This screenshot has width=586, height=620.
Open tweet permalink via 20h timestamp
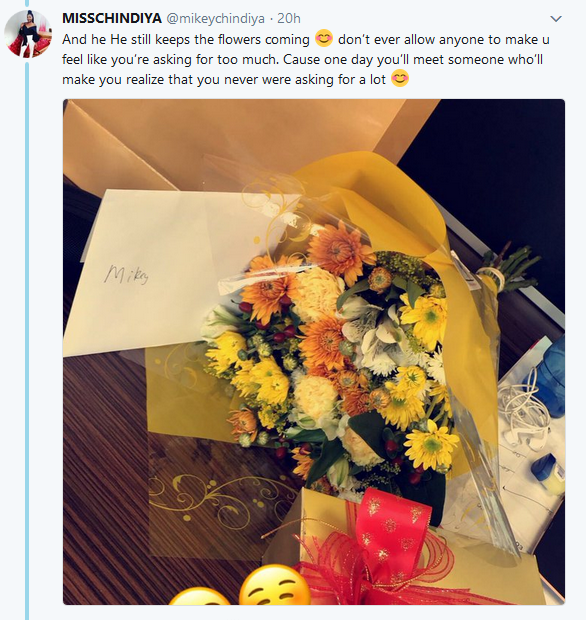289,18
